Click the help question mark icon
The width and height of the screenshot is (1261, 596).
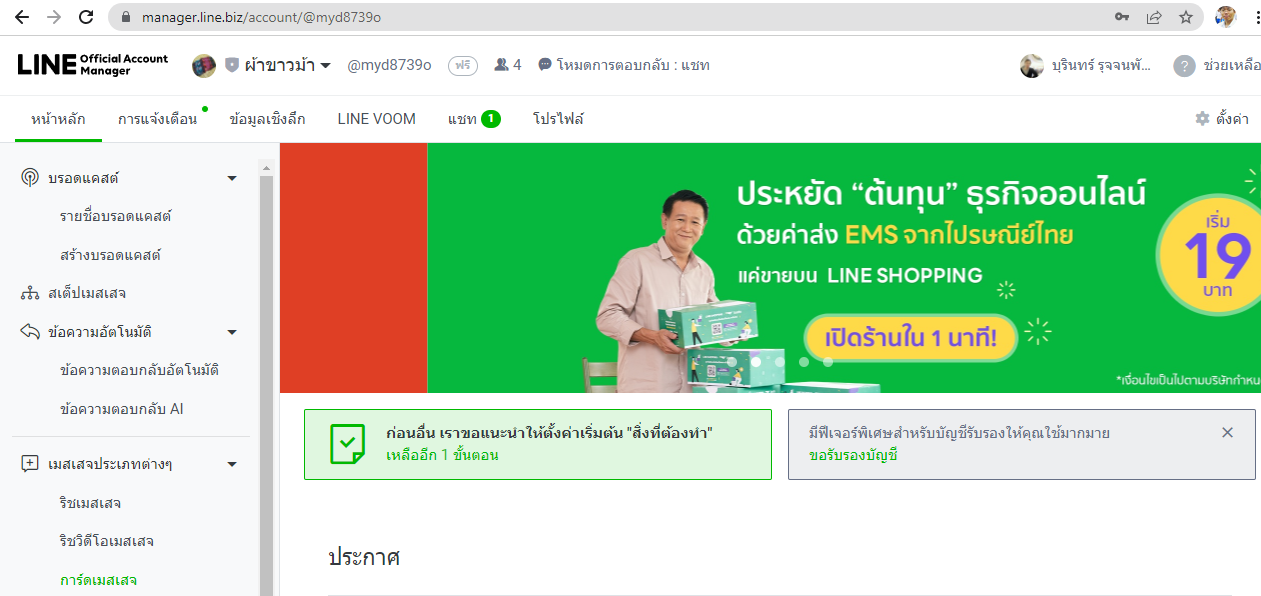pyautogui.click(x=1184, y=66)
